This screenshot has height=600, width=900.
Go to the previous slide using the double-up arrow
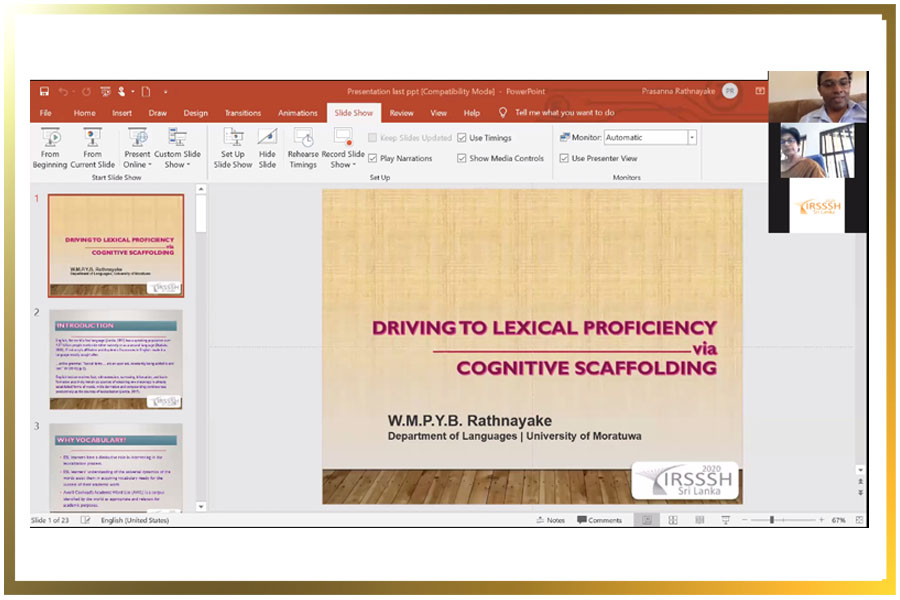tap(860, 481)
